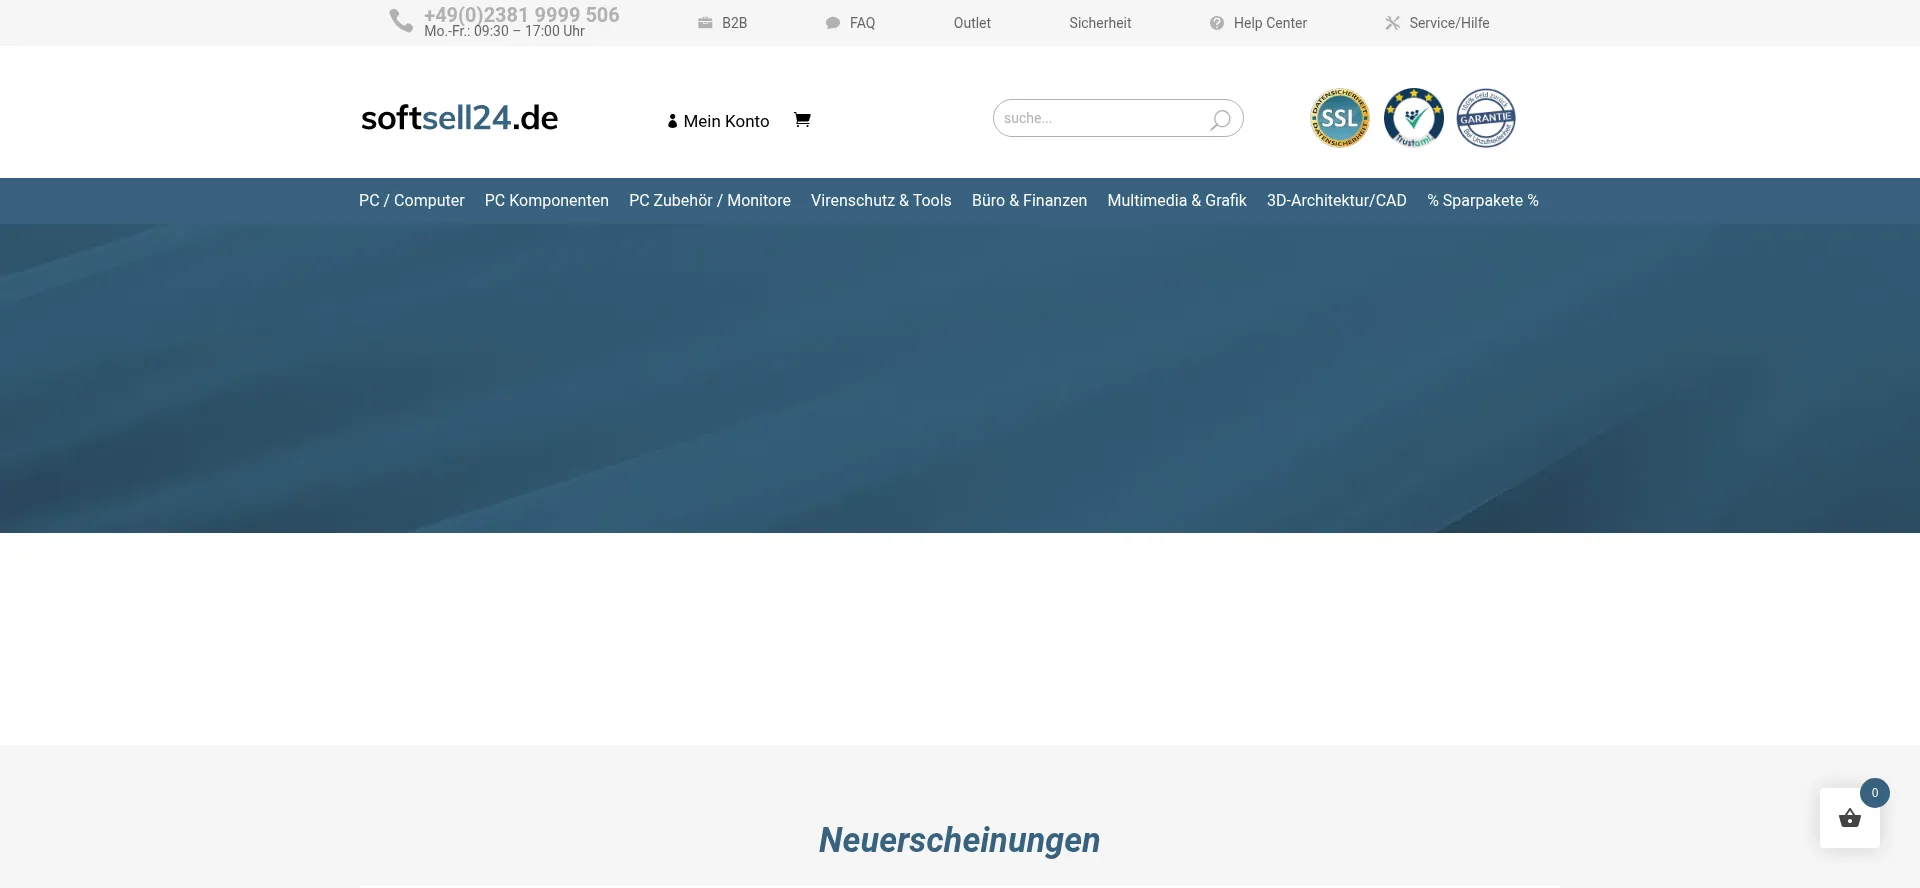Click the zero-count badge on the basket

1874,793
